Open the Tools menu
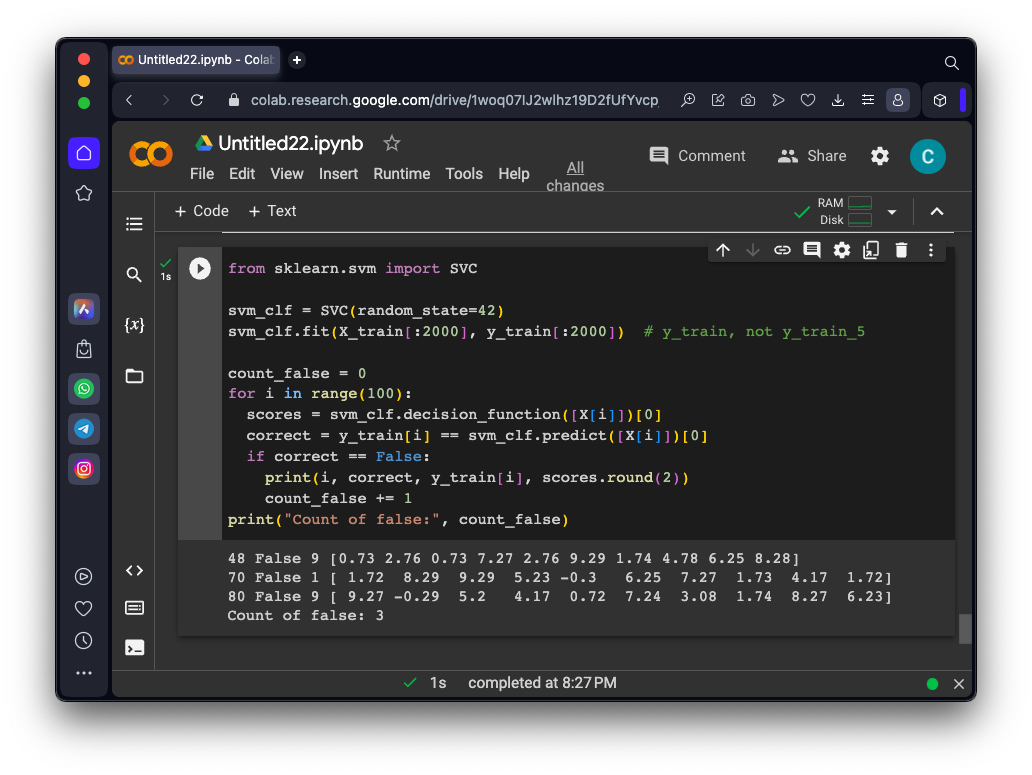1032x775 pixels. 464,174
